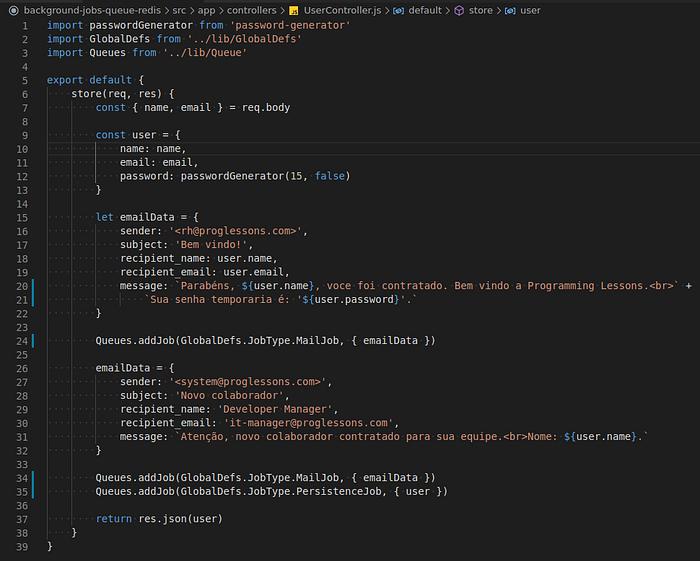Click user.name value on line 18
The height and width of the screenshot is (561, 700).
tap(245, 259)
